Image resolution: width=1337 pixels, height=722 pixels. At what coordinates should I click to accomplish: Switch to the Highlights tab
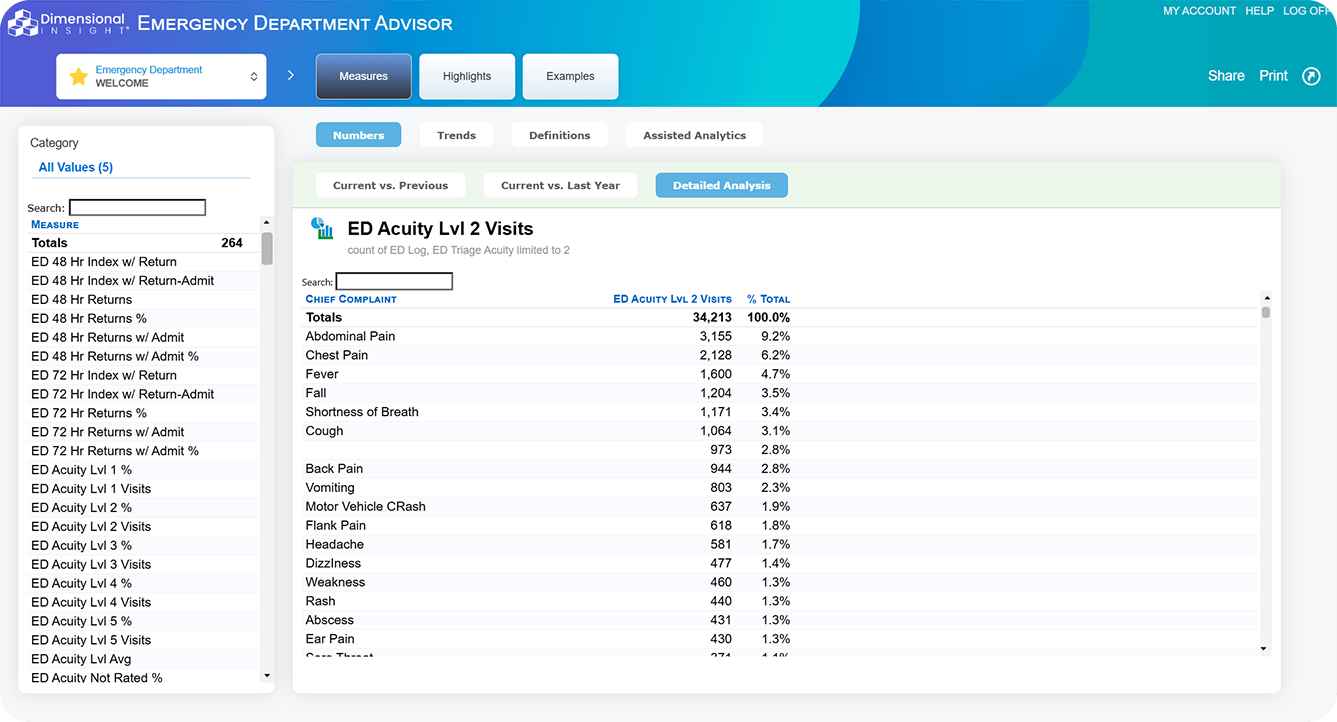pos(467,76)
